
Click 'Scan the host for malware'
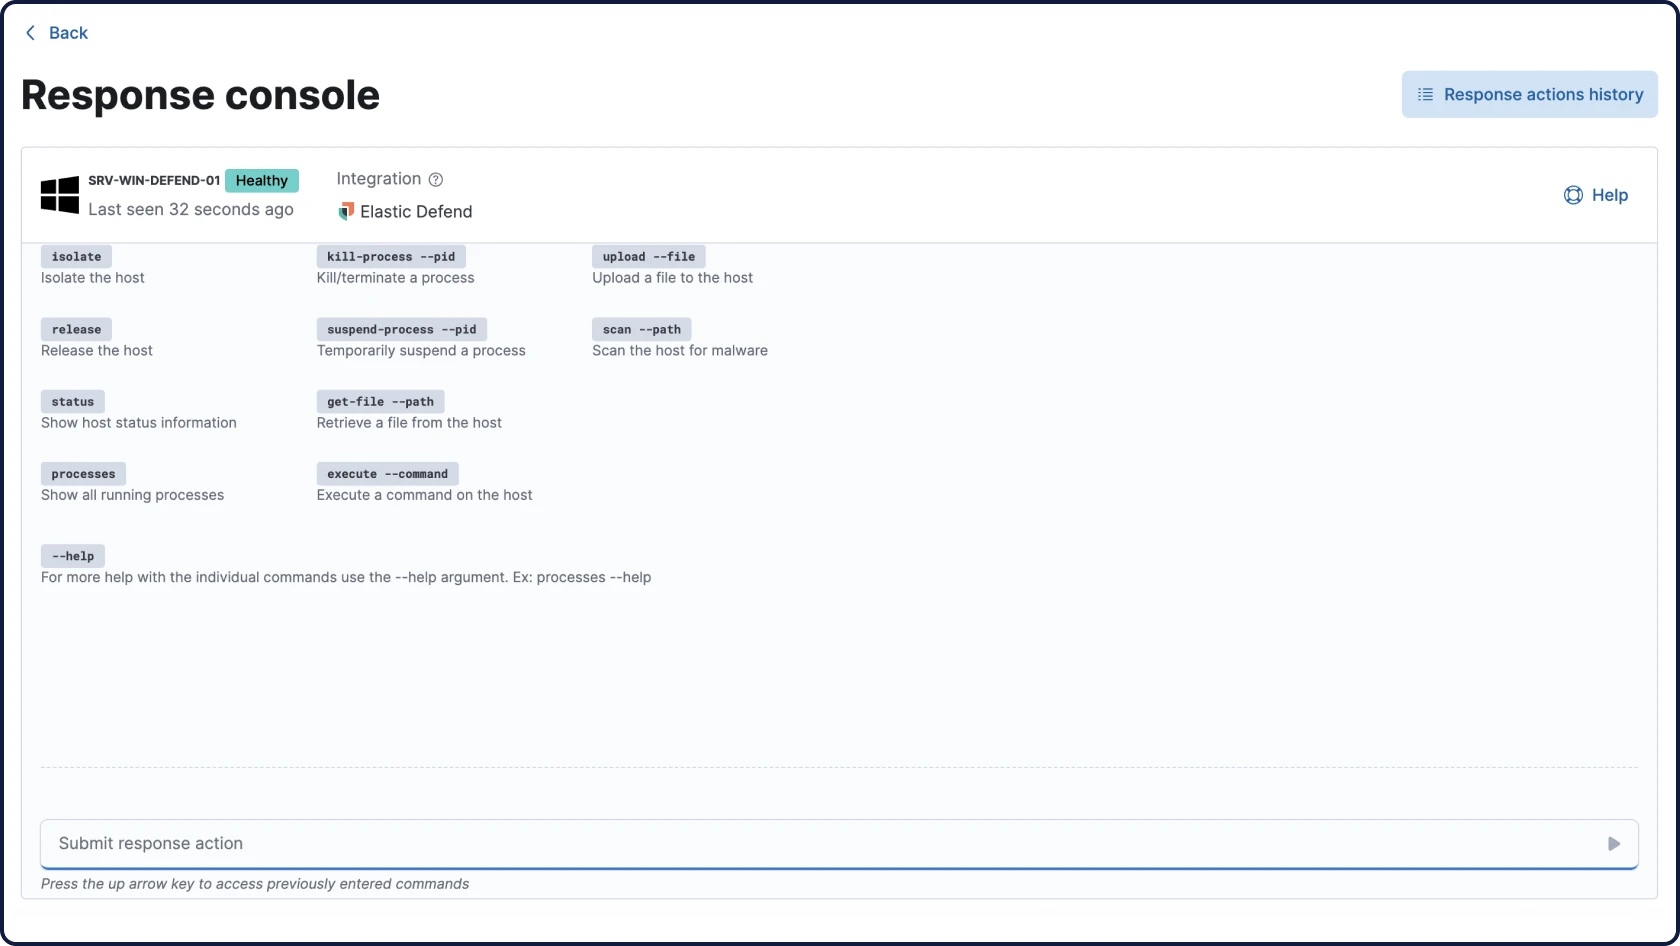coord(680,351)
